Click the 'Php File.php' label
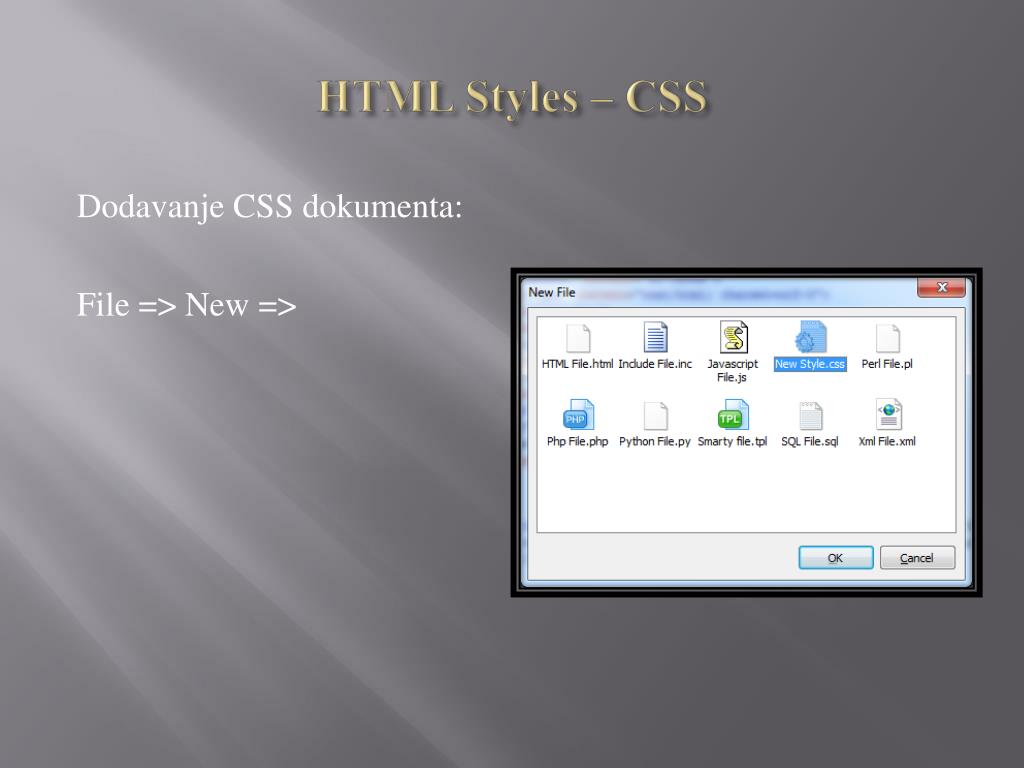 pos(577,441)
